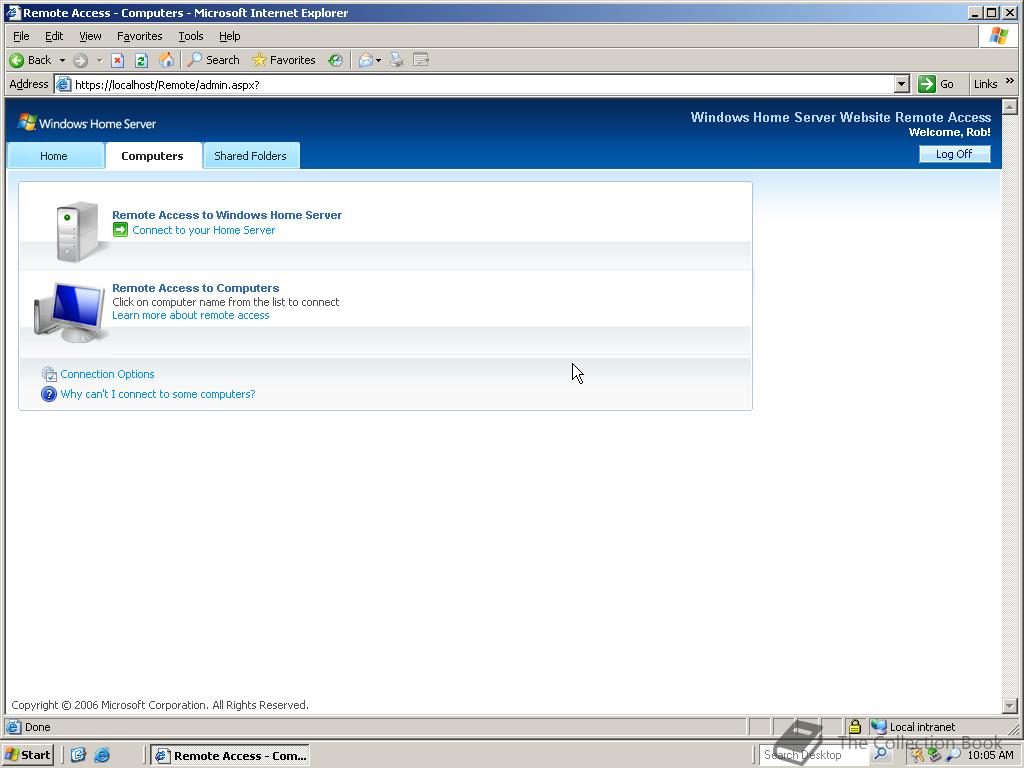1024x768 pixels.
Task: Click the Local intranet zone icon
Action: 879,727
